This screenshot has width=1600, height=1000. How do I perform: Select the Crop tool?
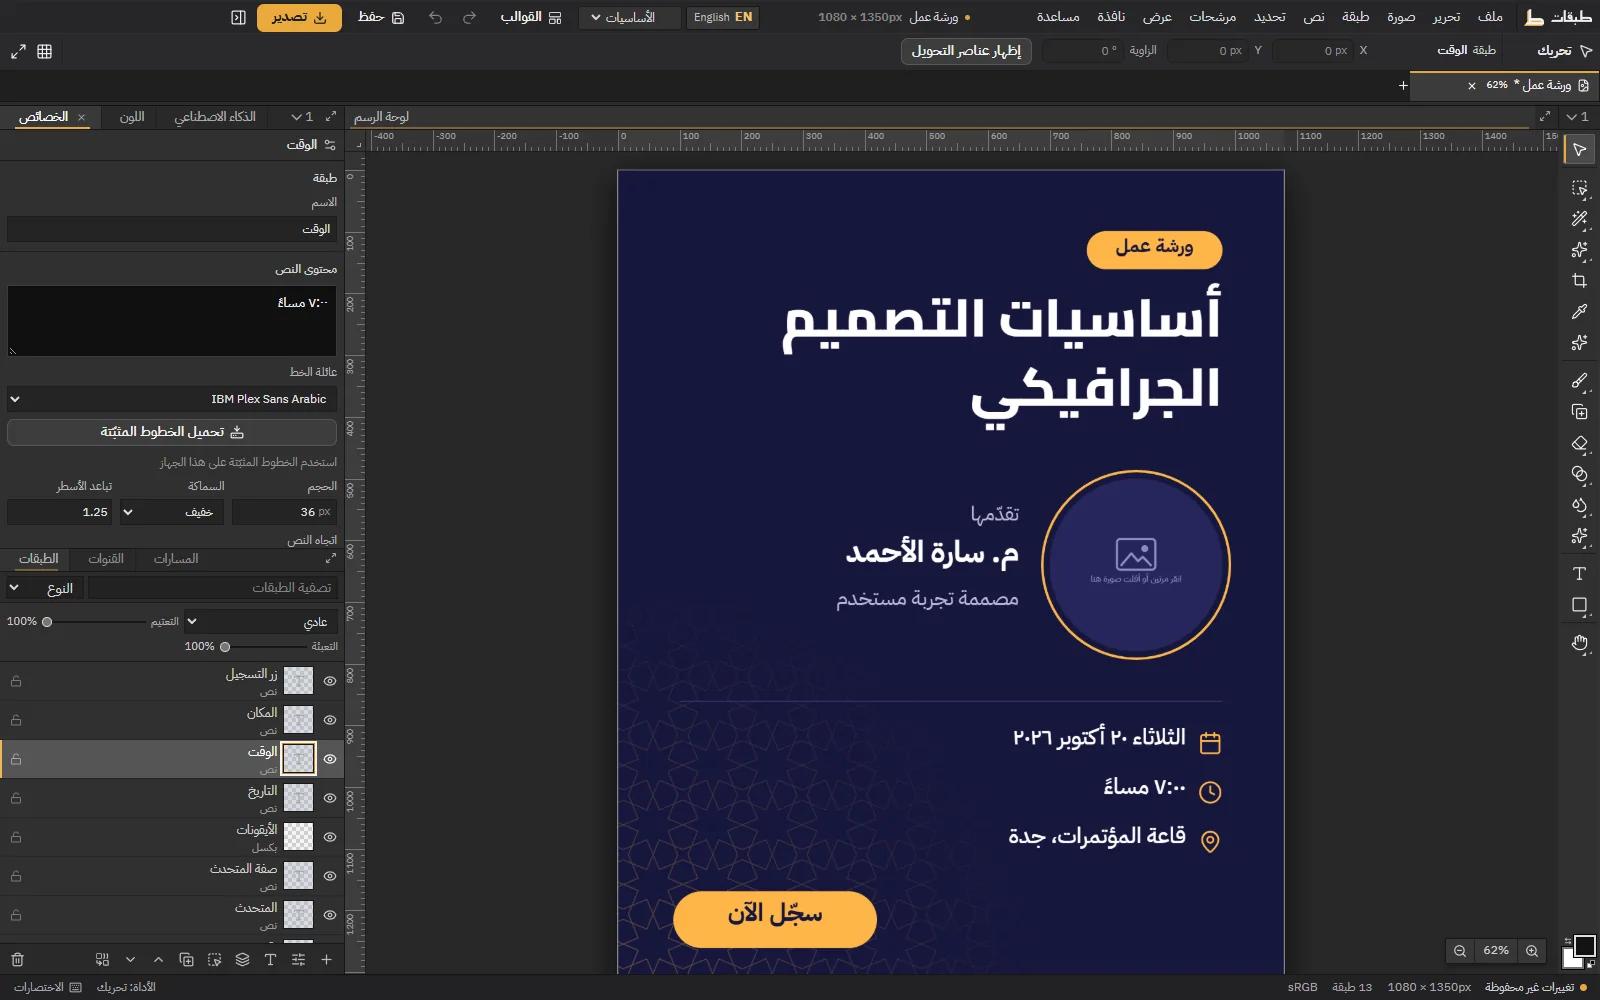[x=1579, y=281]
